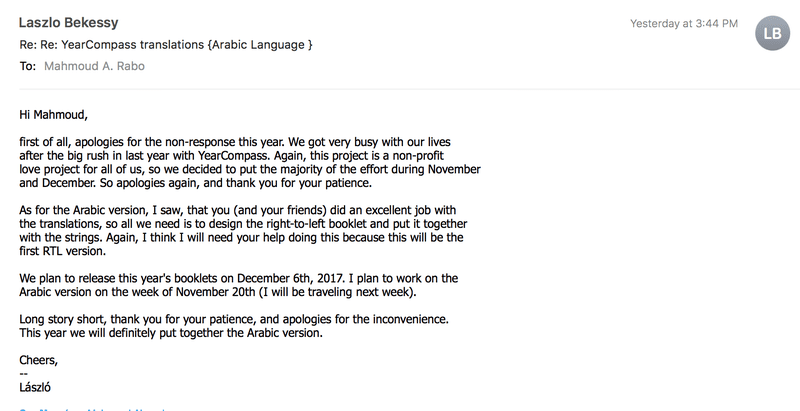Click the "--" signature separator

pyautogui.click(x=25, y=373)
